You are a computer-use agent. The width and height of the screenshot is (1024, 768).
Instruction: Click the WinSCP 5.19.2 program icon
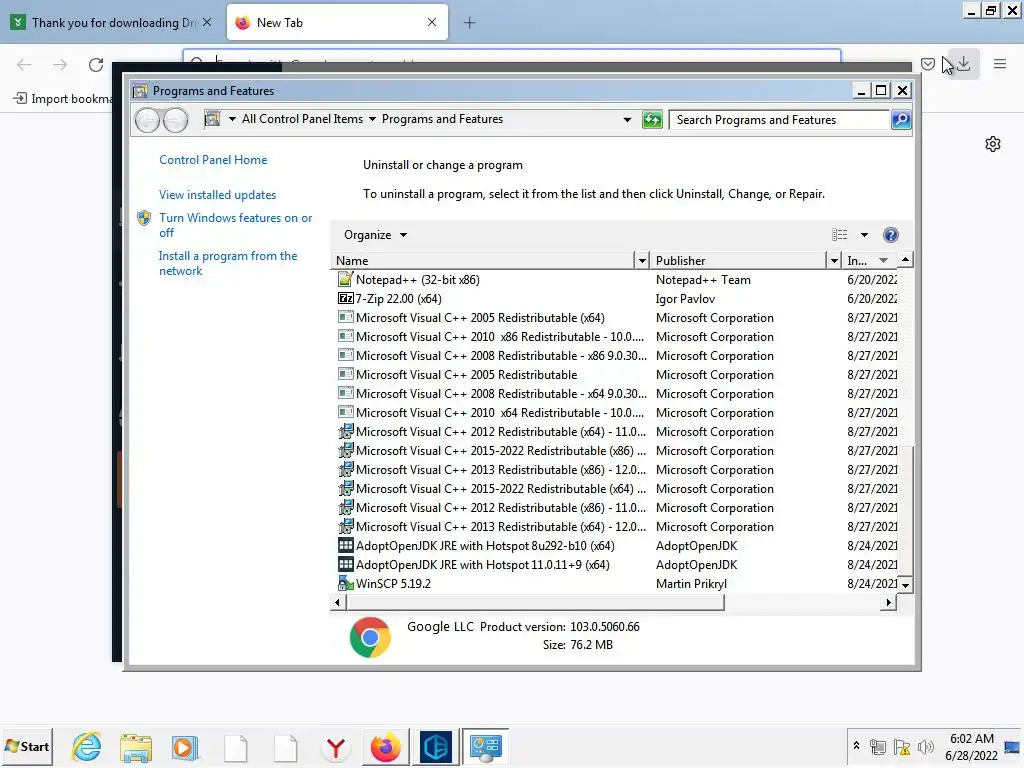(345, 583)
